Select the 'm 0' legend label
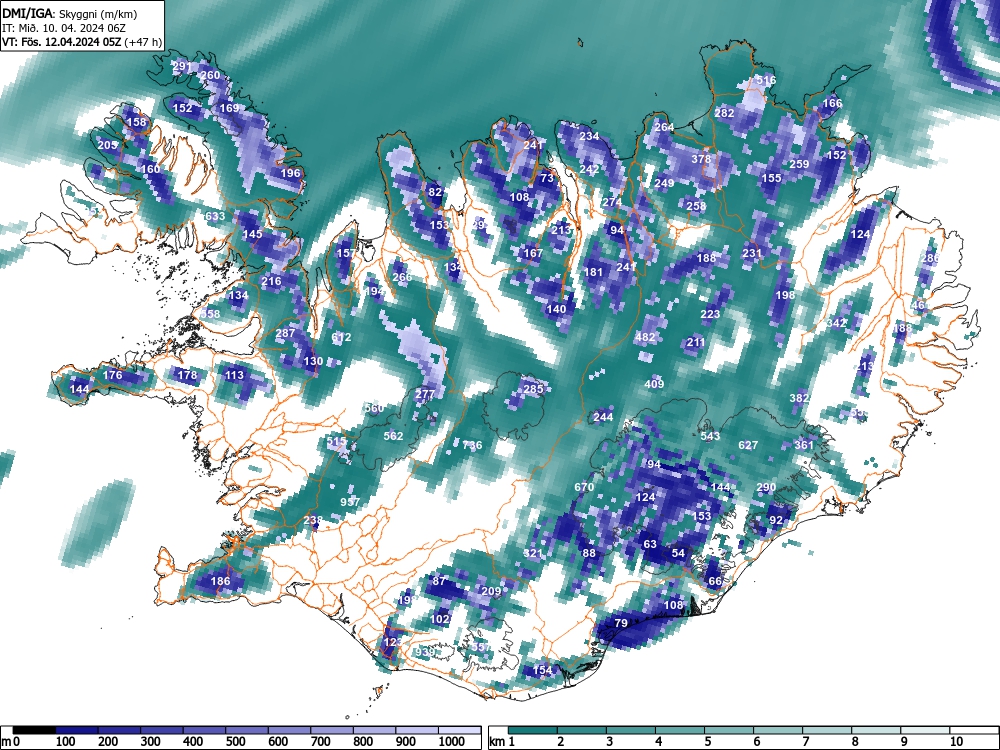Viewport: 1000px width, 750px height. [11, 742]
